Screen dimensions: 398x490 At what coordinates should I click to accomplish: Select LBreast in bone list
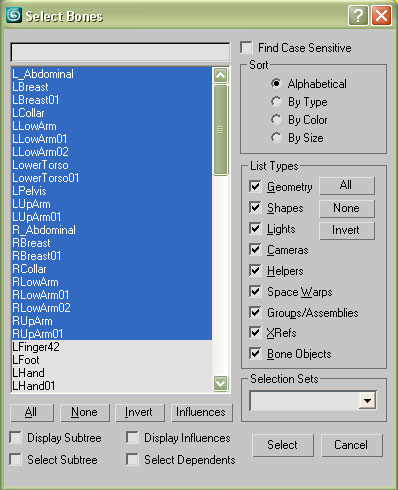112,87
